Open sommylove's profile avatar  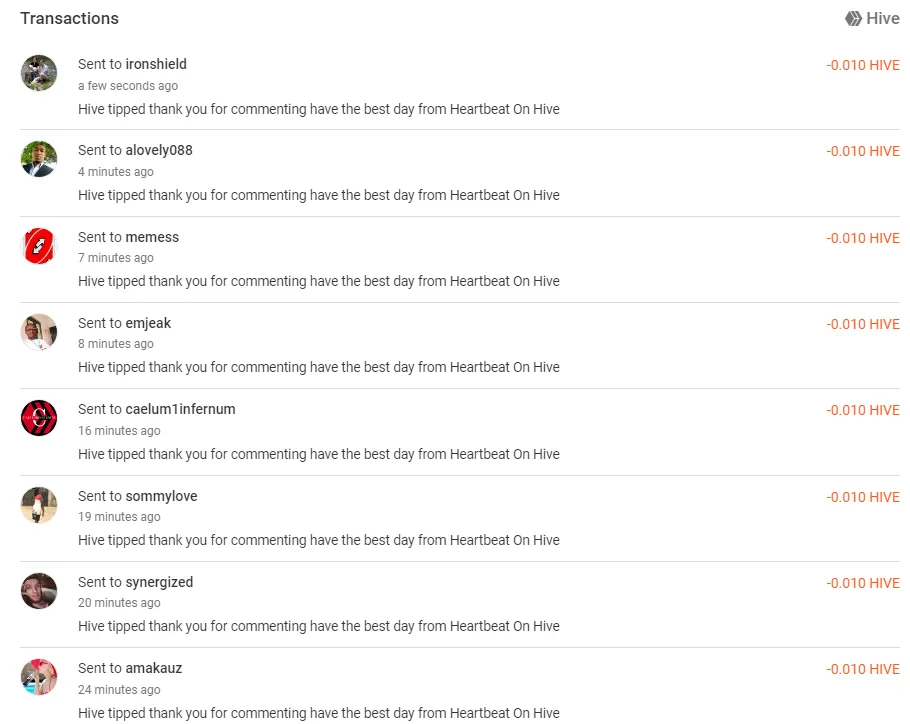click(39, 505)
